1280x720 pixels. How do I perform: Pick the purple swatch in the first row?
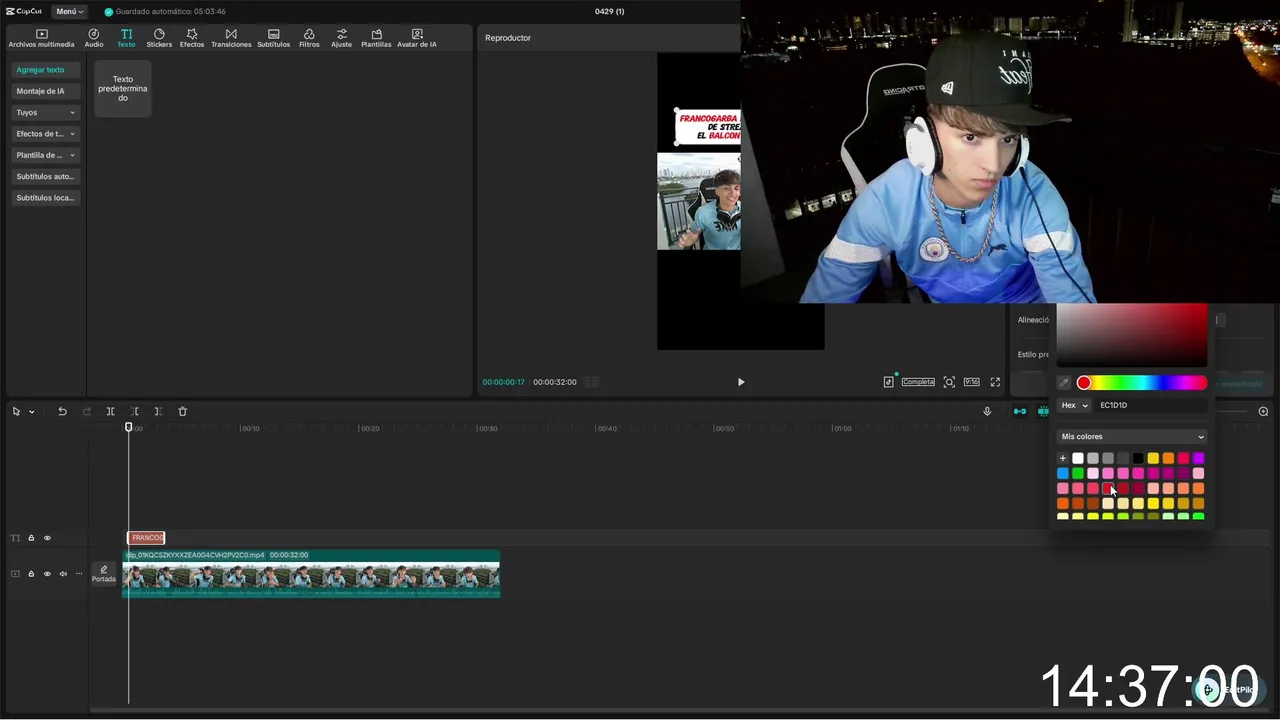(1198, 459)
